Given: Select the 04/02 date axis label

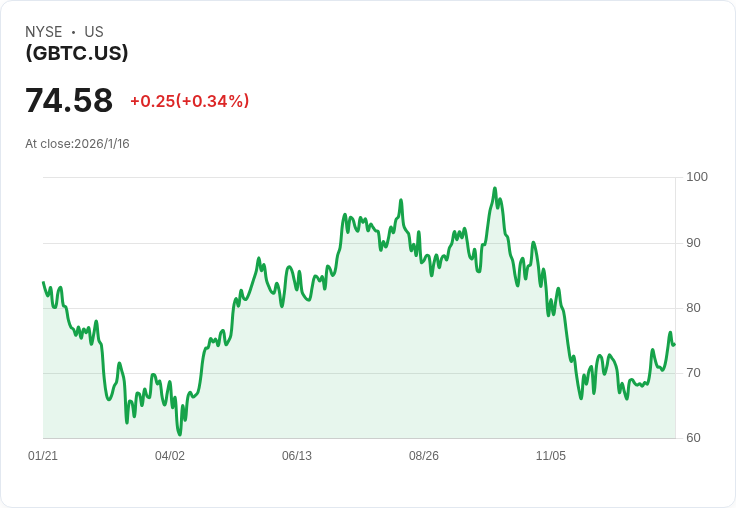Looking at the screenshot, I should [170, 455].
